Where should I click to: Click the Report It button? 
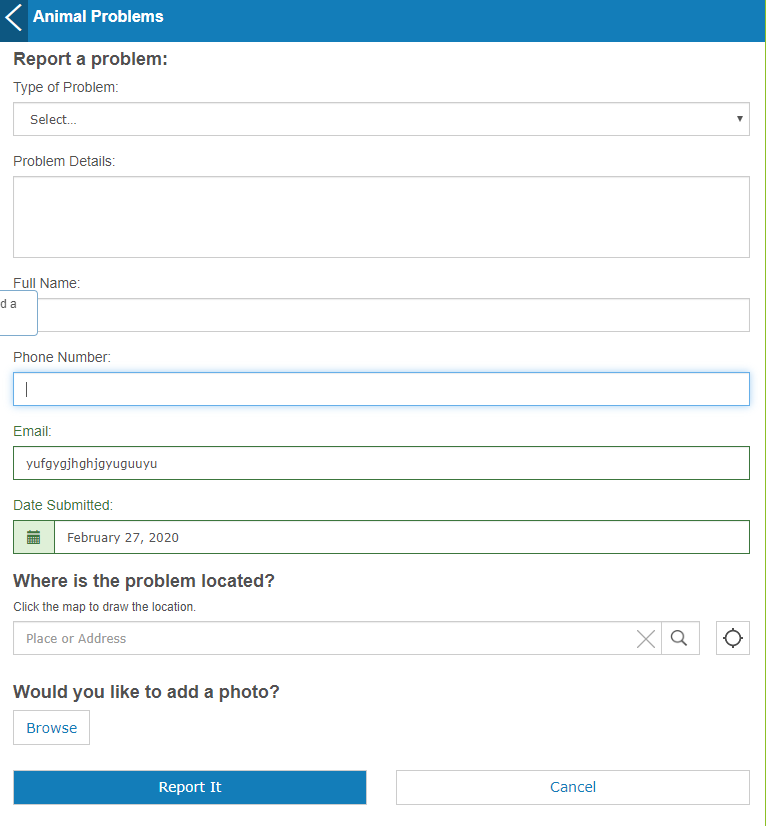(189, 787)
